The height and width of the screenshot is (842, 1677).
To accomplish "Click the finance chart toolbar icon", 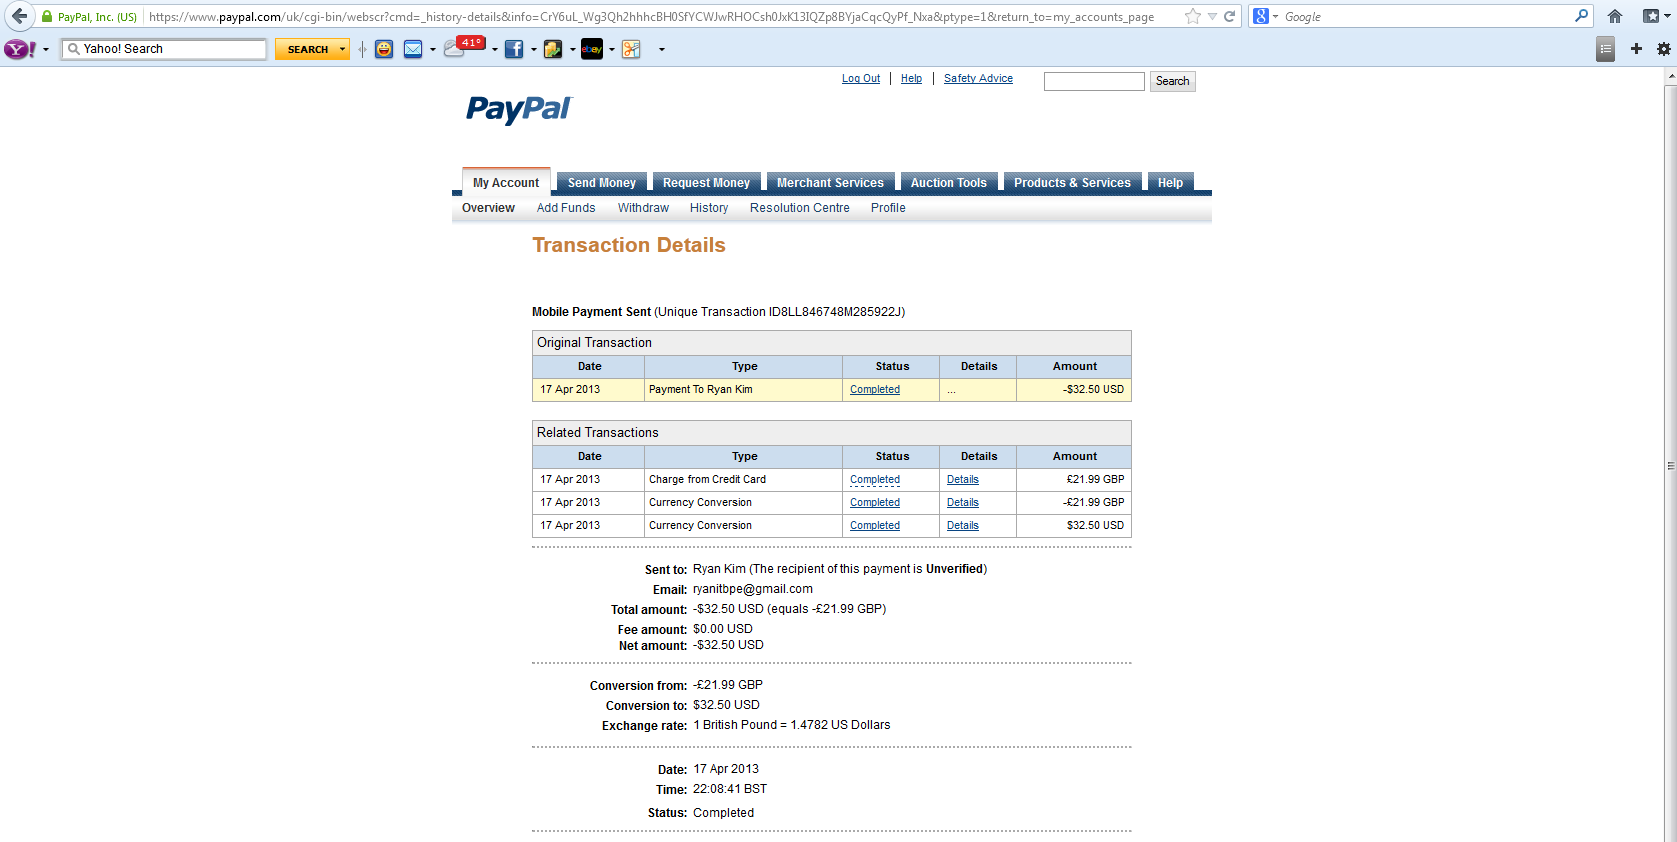I will coord(553,49).
